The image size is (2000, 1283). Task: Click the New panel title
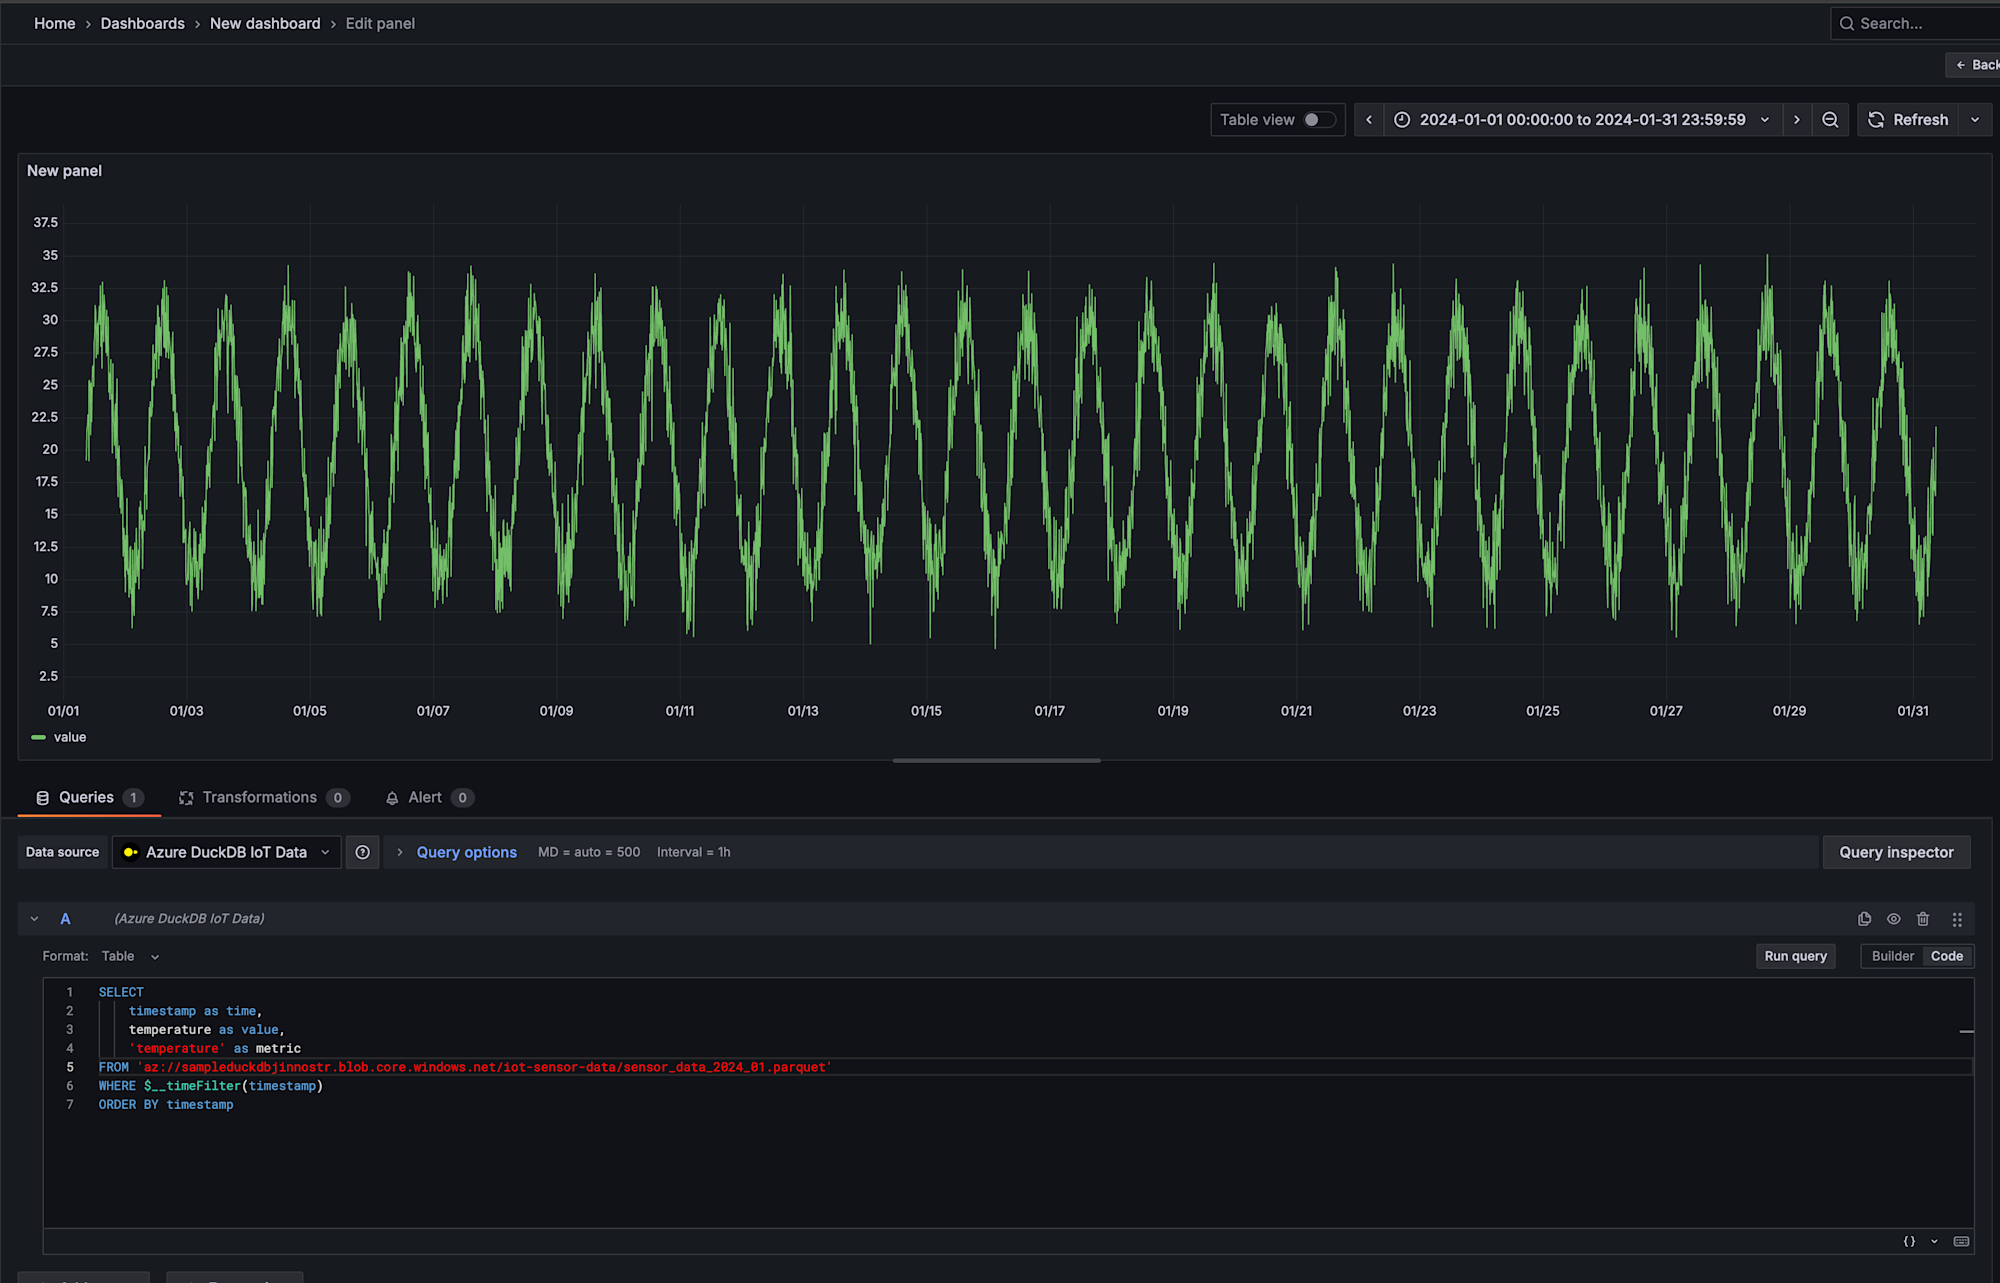64,171
